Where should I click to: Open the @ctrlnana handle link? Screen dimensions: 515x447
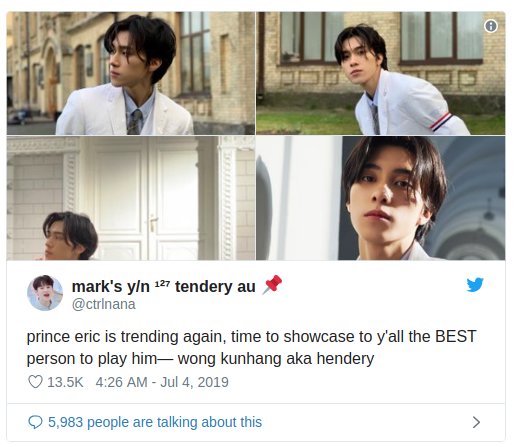[x=104, y=304]
